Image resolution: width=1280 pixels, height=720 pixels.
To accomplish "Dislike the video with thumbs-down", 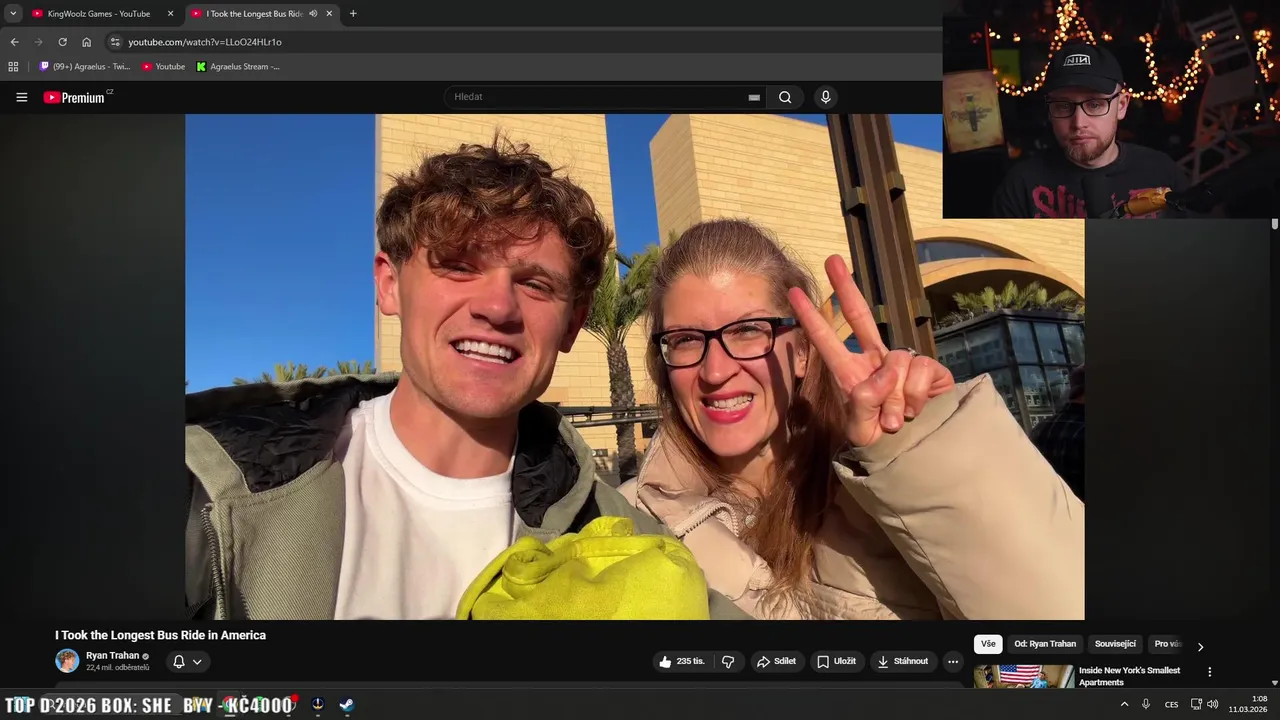I will click(728, 661).
